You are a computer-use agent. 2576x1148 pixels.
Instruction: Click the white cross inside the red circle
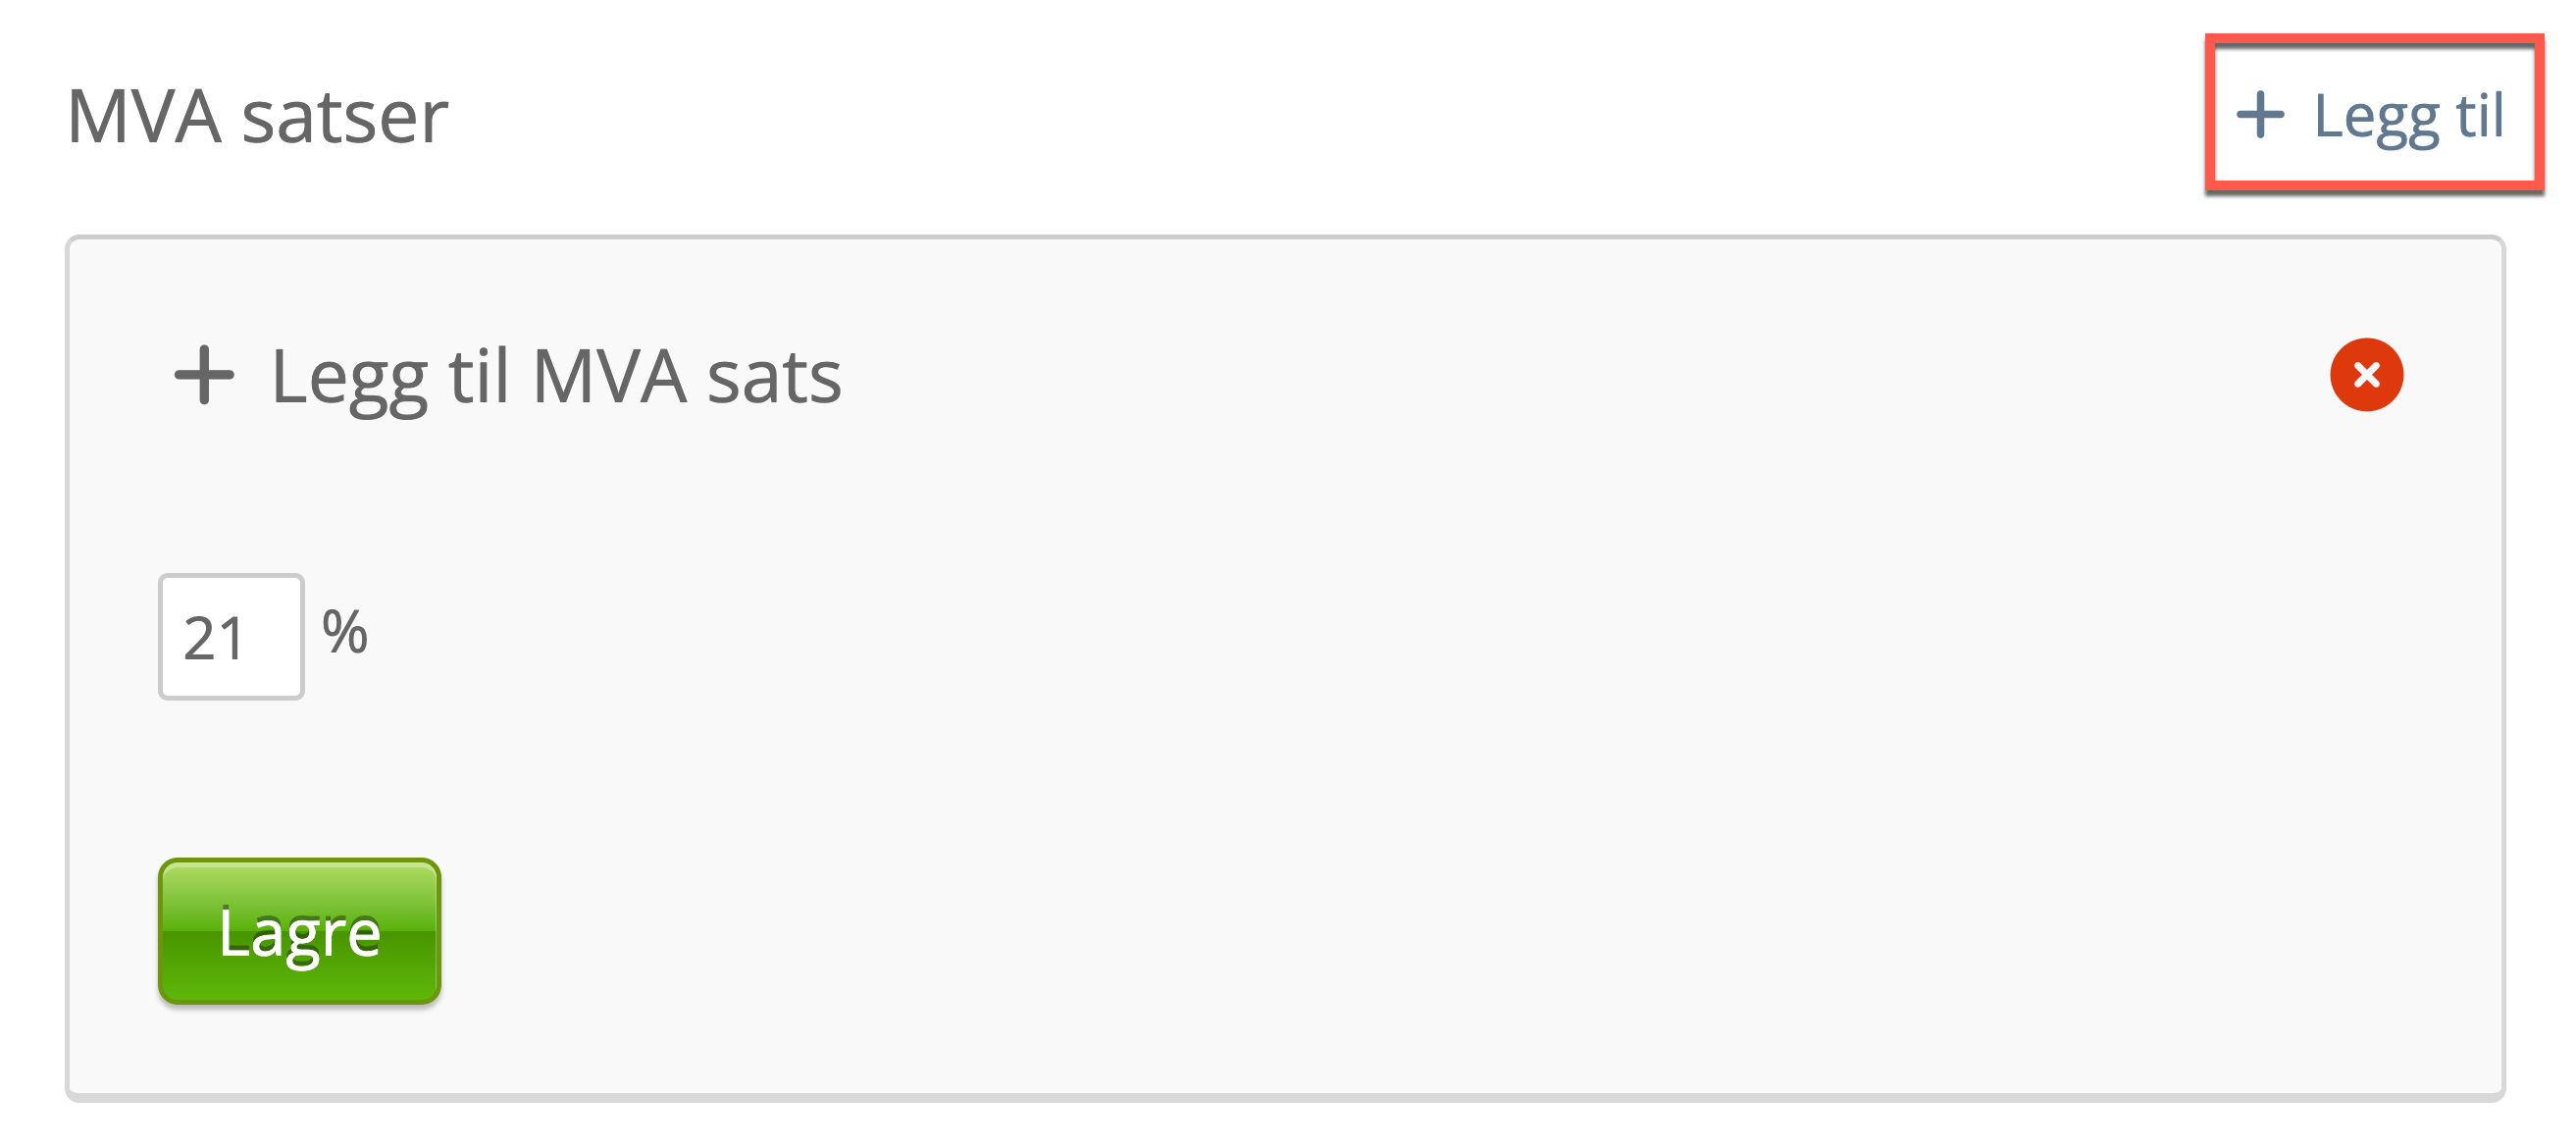tap(2366, 375)
